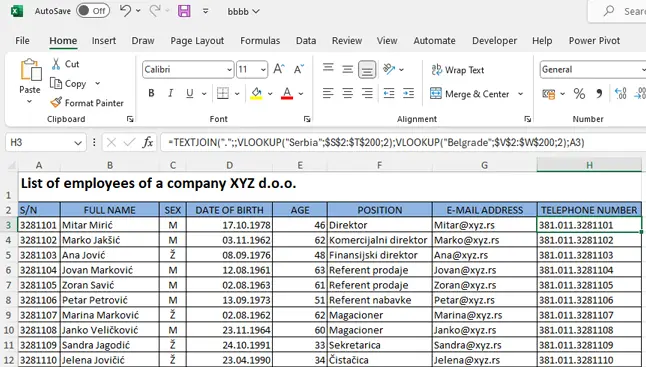The width and height of the screenshot is (646, 367).
Task: Toggle the AutoSave switch
Action: (93, 11)
